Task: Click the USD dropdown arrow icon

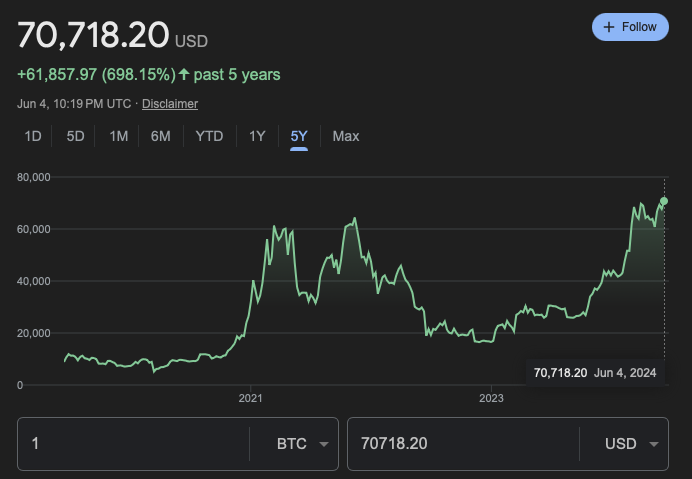Action: pos(653,444)
